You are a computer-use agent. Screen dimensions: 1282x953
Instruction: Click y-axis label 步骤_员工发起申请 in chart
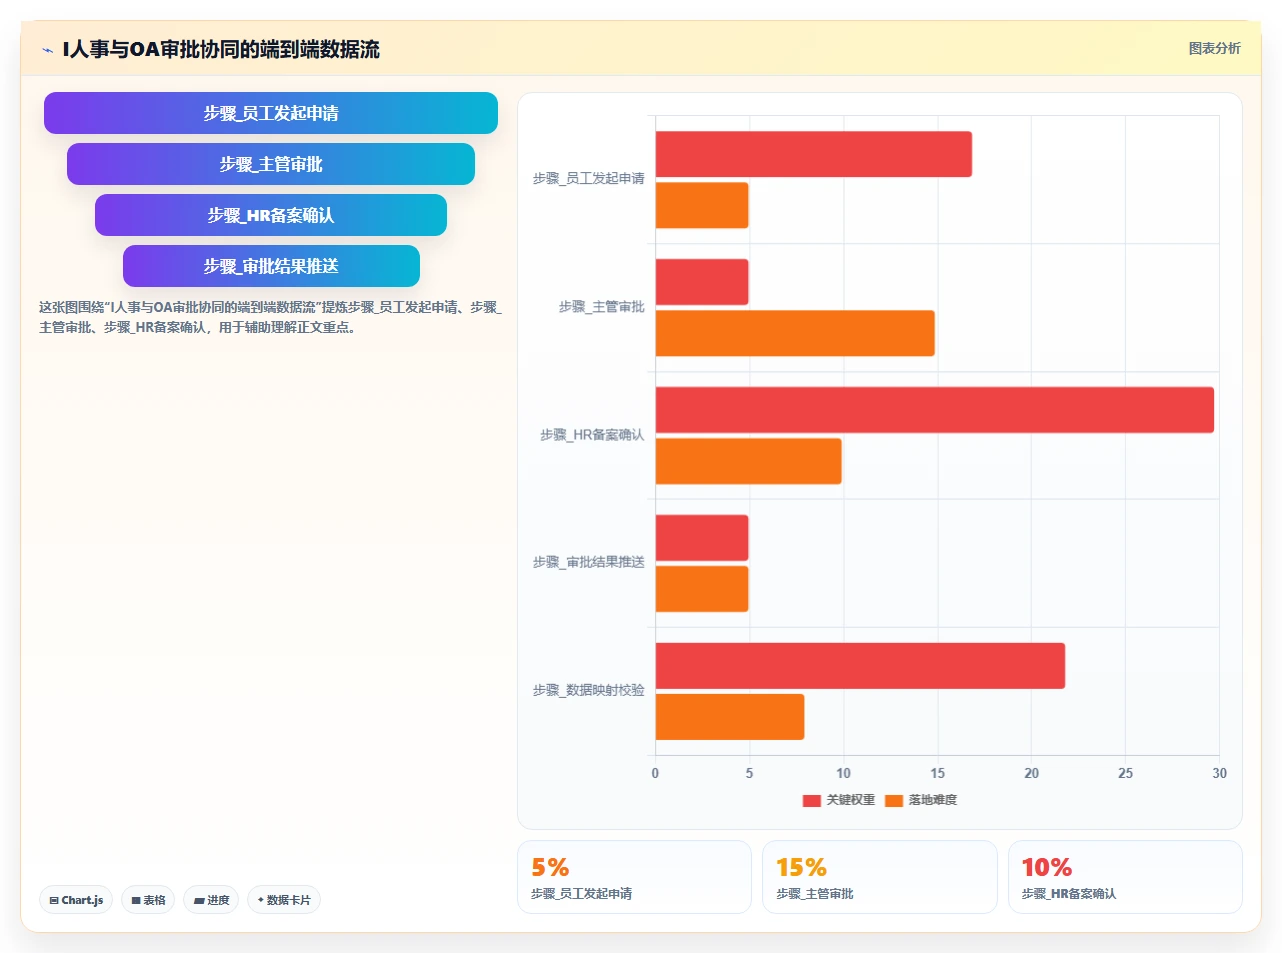pyautogui.click(x=588, y=179)
